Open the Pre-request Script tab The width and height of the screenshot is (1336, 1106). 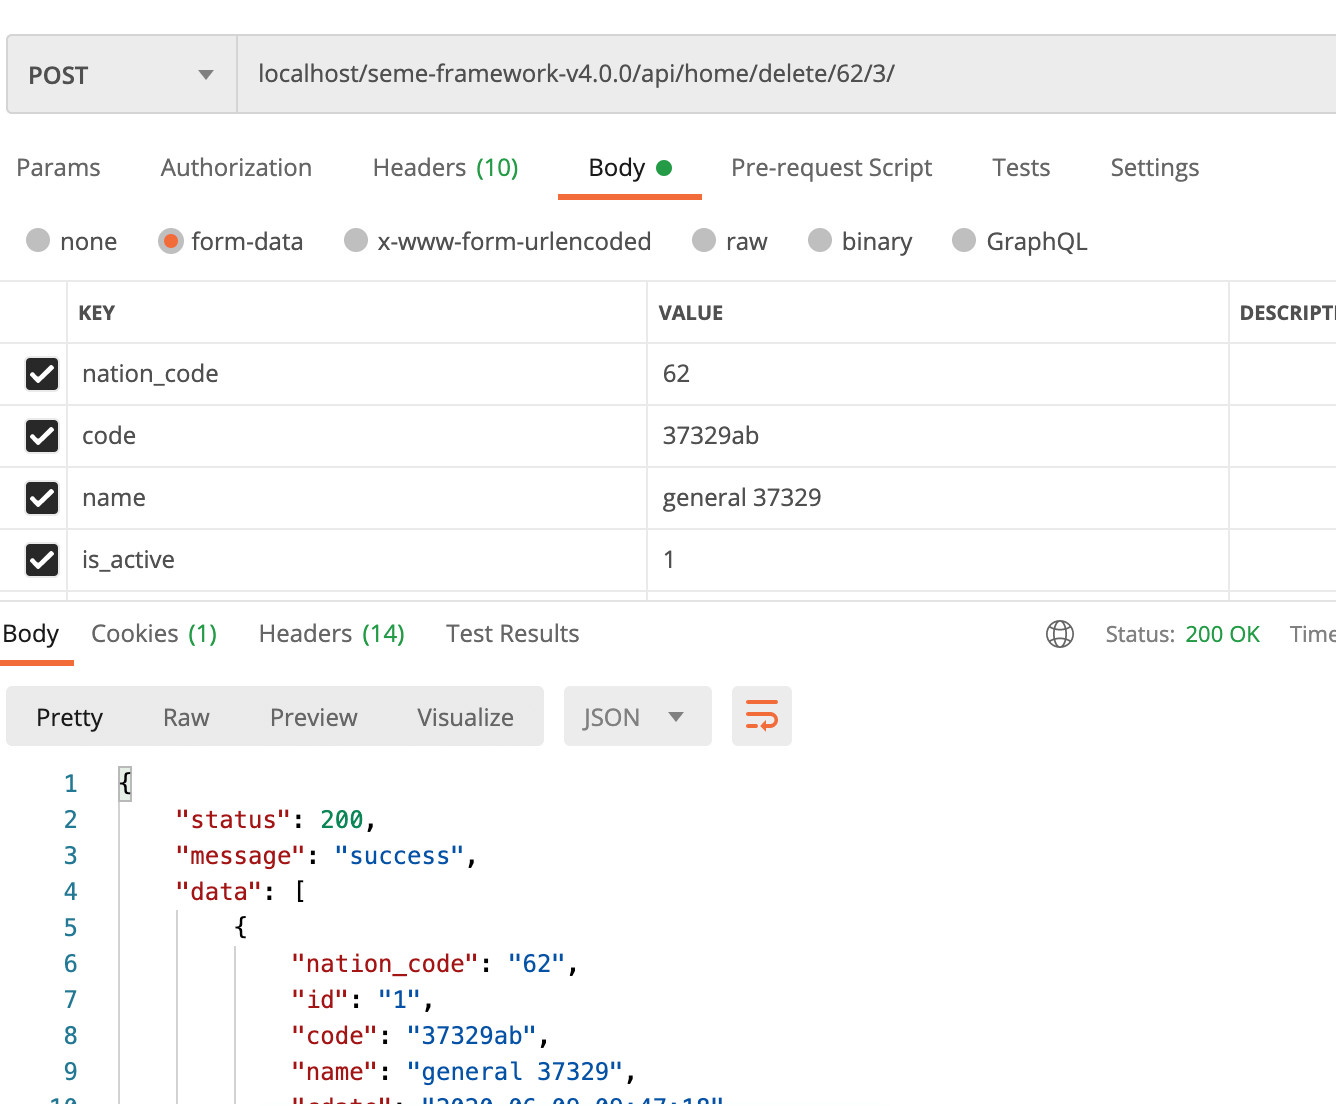pyautogui.click(x=831, y=168)
